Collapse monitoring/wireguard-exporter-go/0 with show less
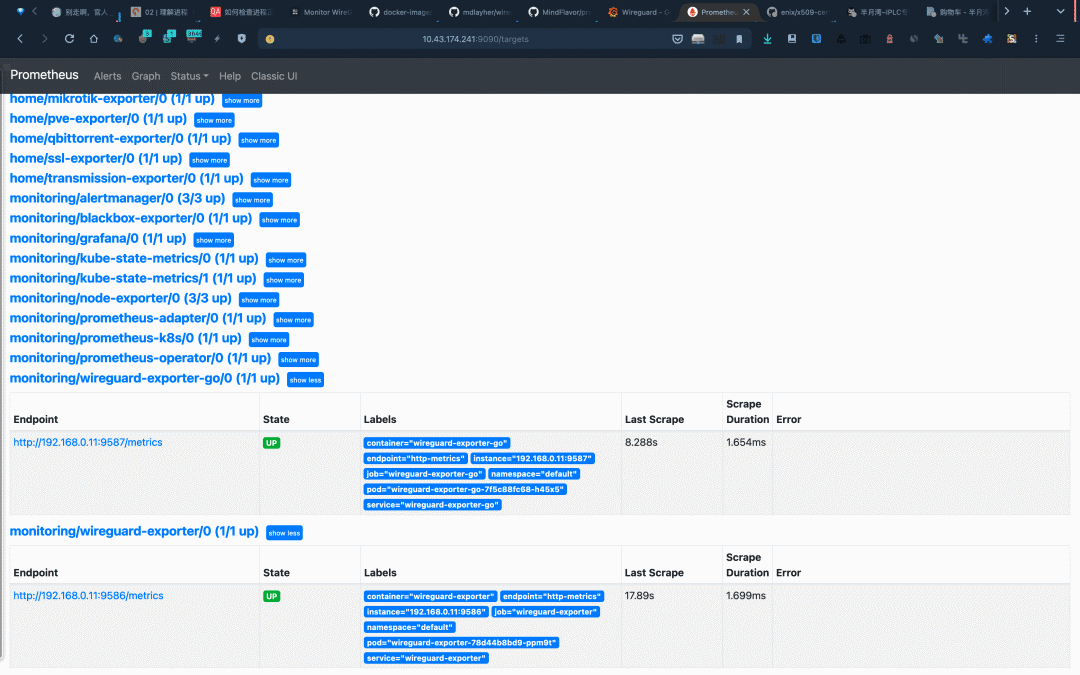The image size is (1080, 675). pos(305,380)
